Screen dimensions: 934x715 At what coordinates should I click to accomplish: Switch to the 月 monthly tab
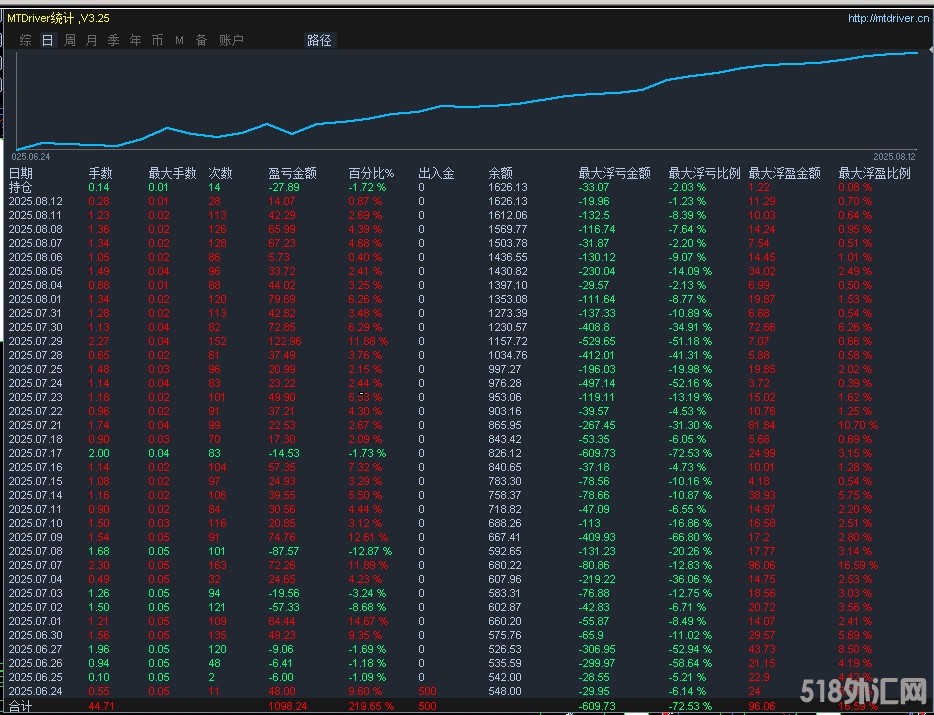coord(92,40)
